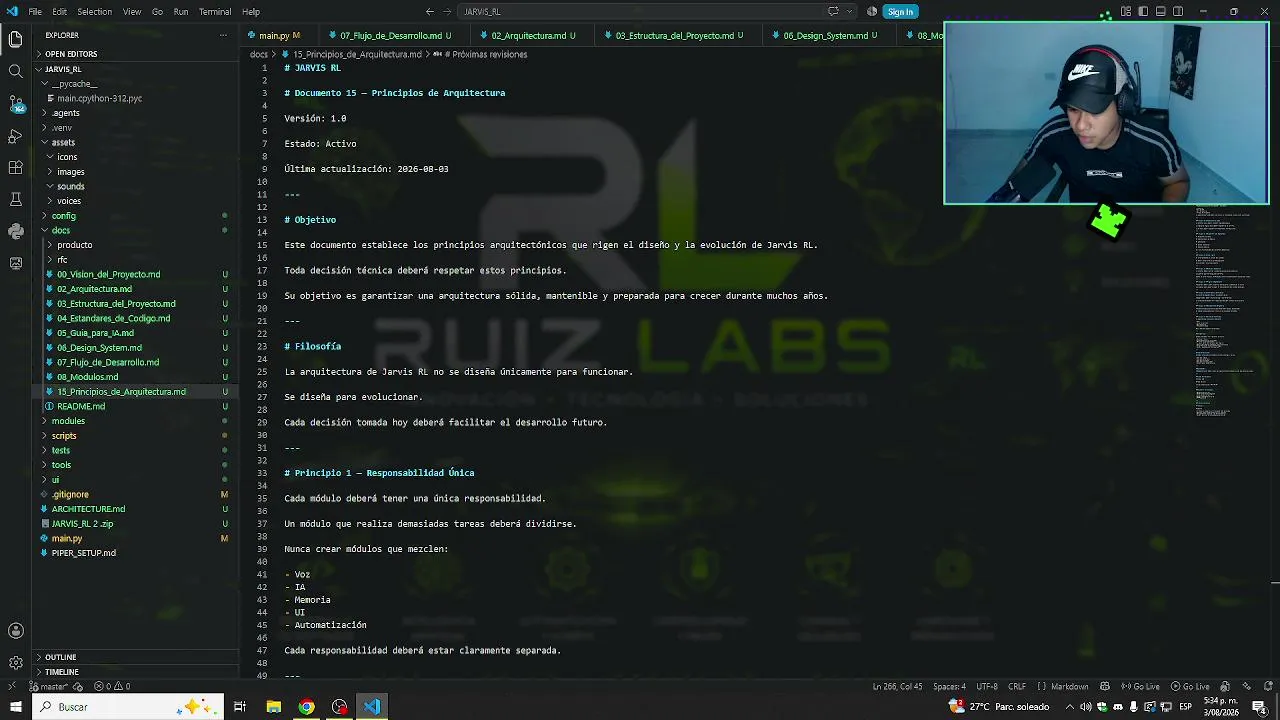Open the Explorer view in activity bar

tap(15, 39)
